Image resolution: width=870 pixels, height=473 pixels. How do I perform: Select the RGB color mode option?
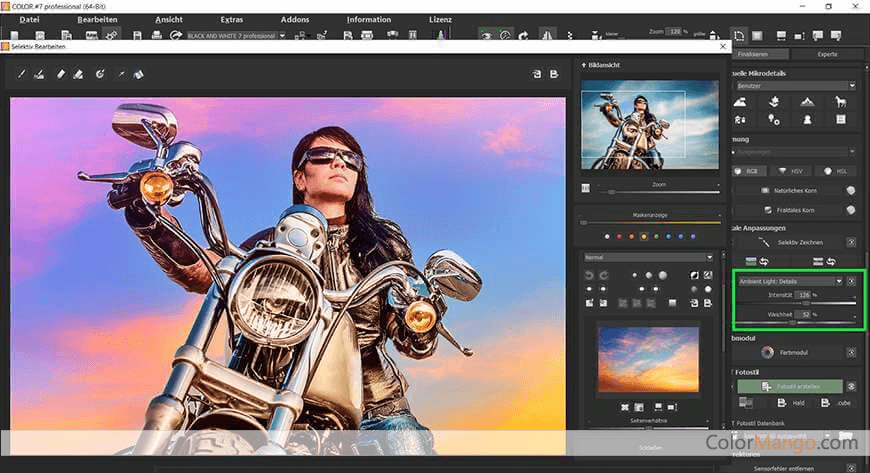pos(748,171)
